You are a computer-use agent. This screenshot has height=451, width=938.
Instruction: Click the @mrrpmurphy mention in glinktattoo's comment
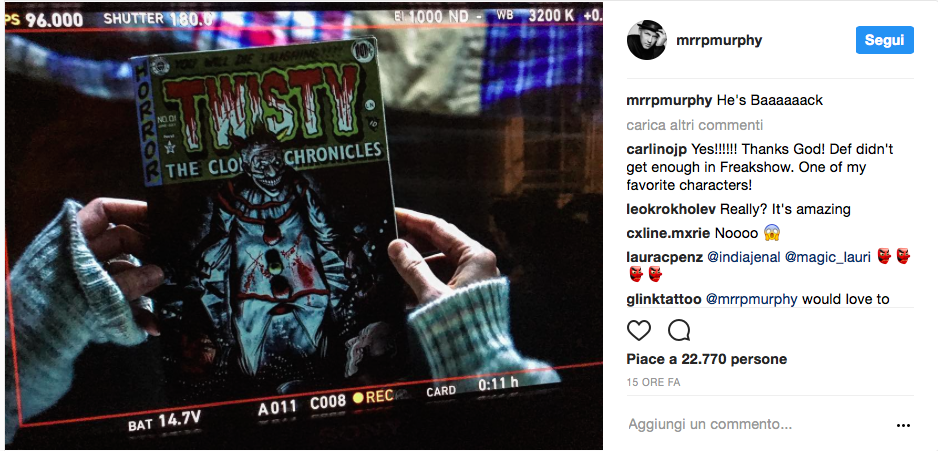pyautogui.click(x=751, y=299)
